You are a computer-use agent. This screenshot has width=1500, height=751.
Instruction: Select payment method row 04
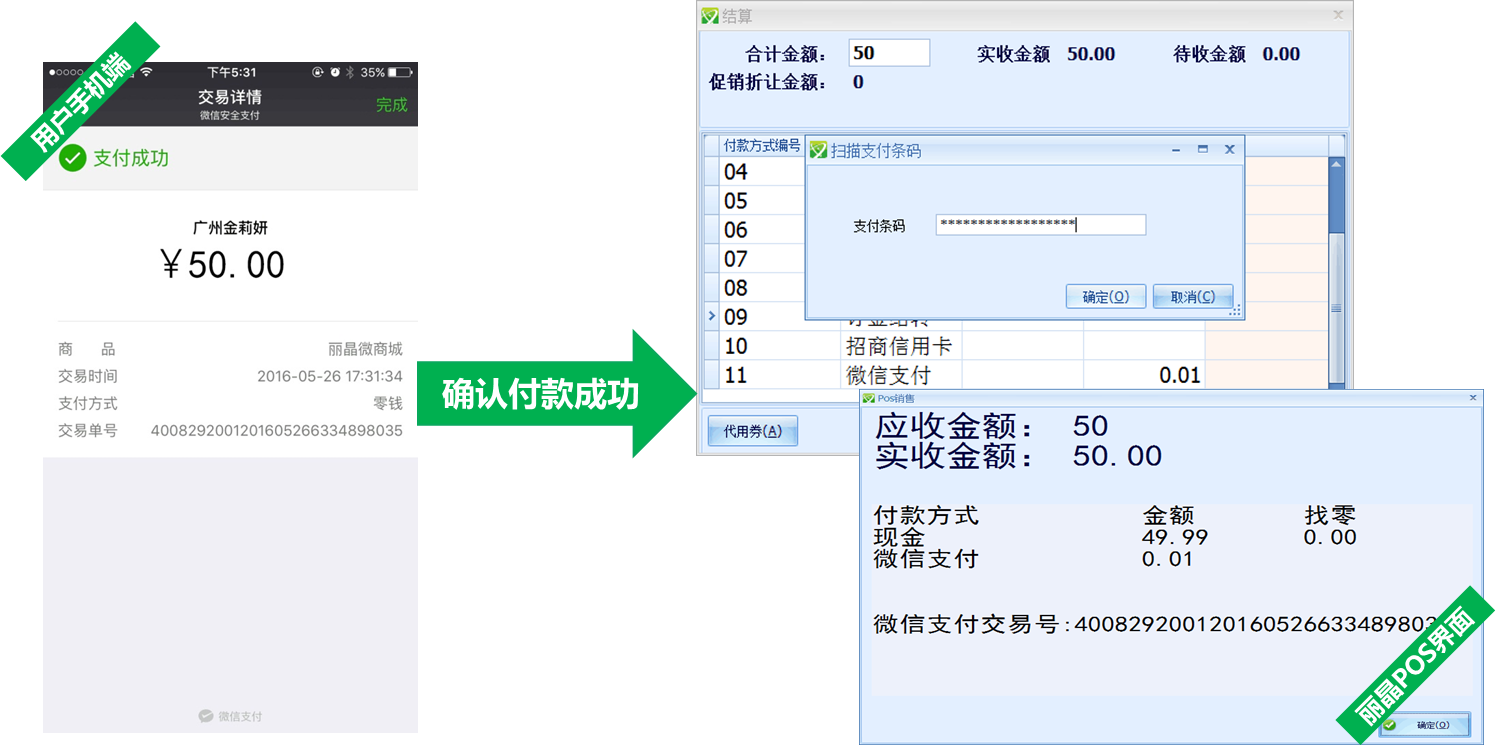tap(761, 172)
